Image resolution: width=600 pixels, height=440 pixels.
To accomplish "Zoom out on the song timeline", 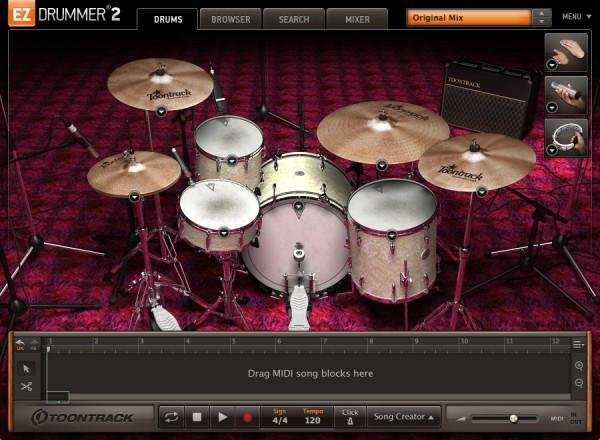I will click(x=579, y=384).
